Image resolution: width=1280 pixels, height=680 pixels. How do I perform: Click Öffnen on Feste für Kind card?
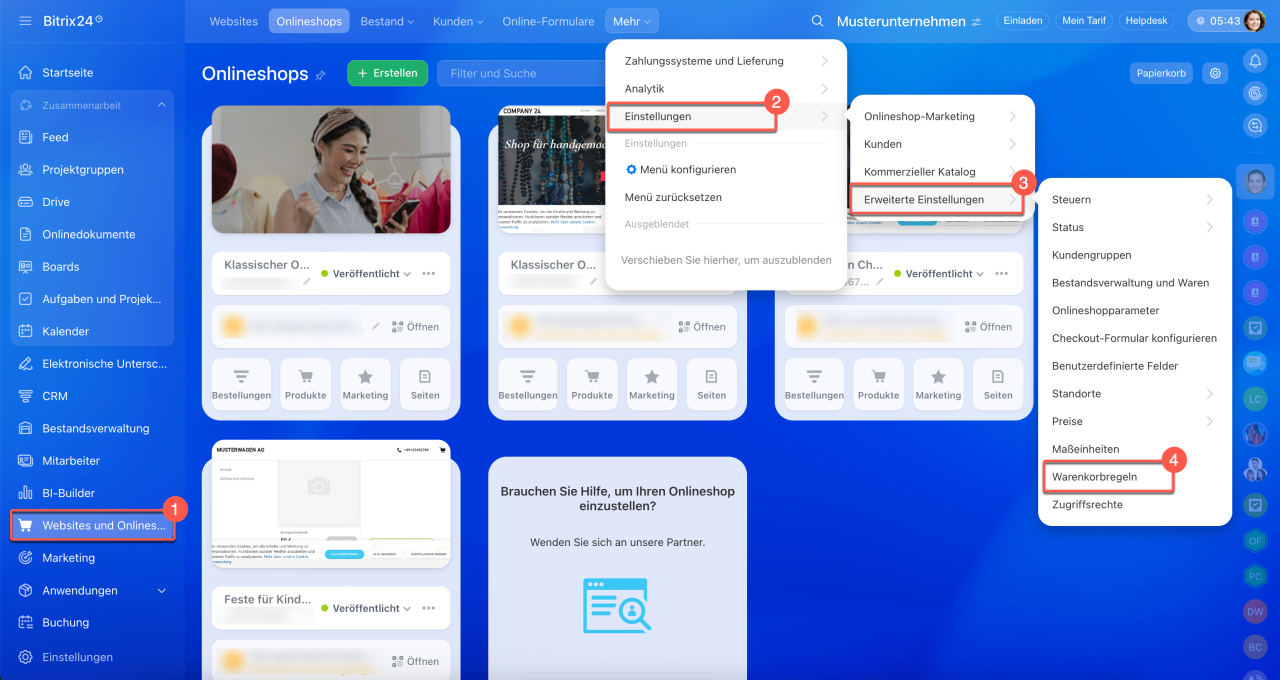point(415,661)
